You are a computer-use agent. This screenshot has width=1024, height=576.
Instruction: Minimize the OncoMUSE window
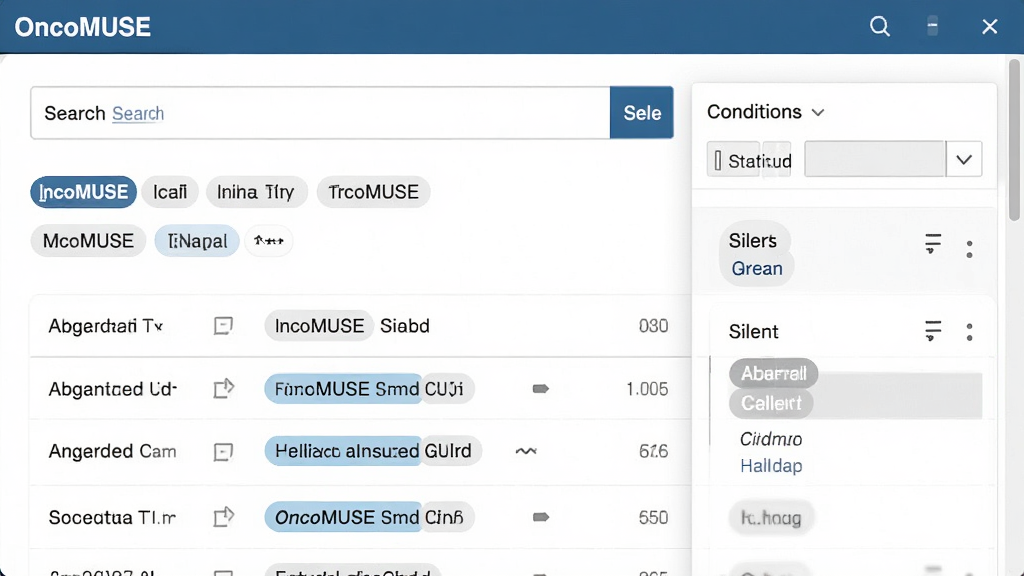pyautogui.click(x=933, y=26)
